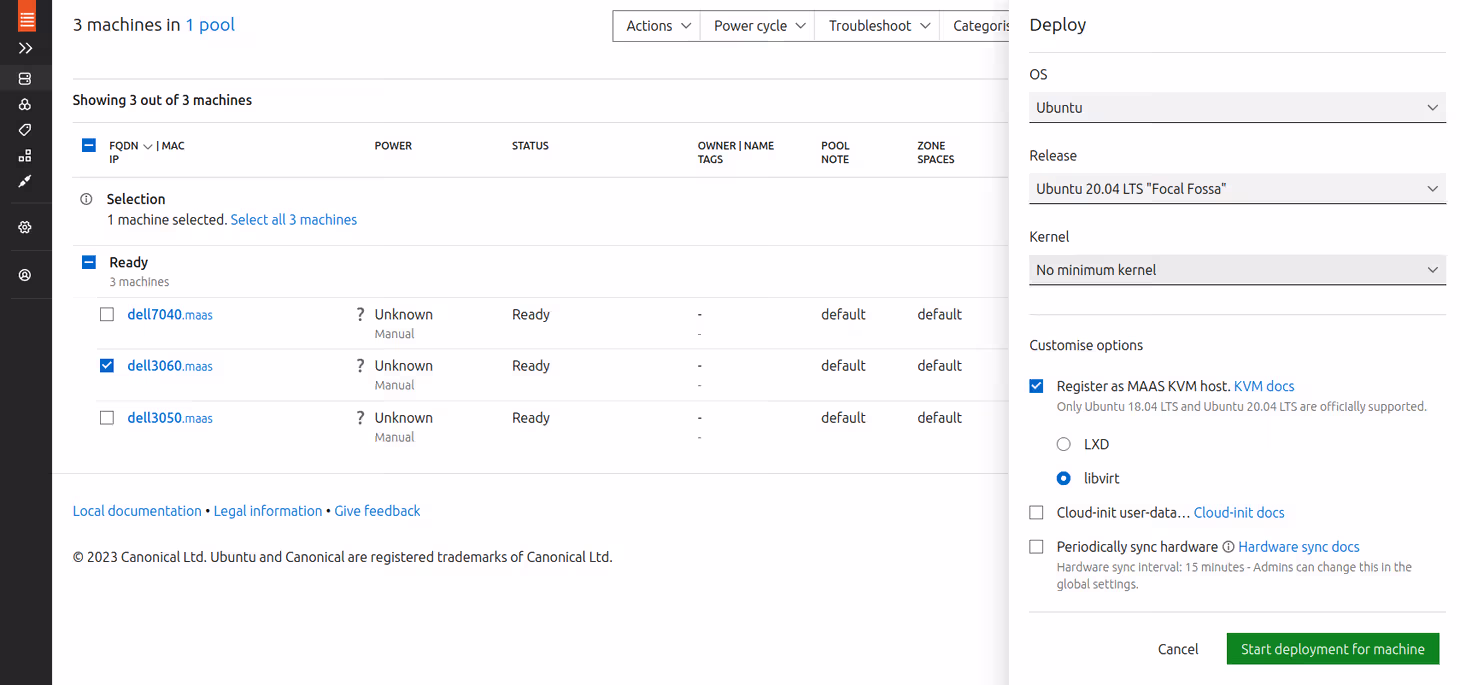Click the orange MAAS logo icon
The width and height of the screenshot is (1460, 685).
click(26, 16)
